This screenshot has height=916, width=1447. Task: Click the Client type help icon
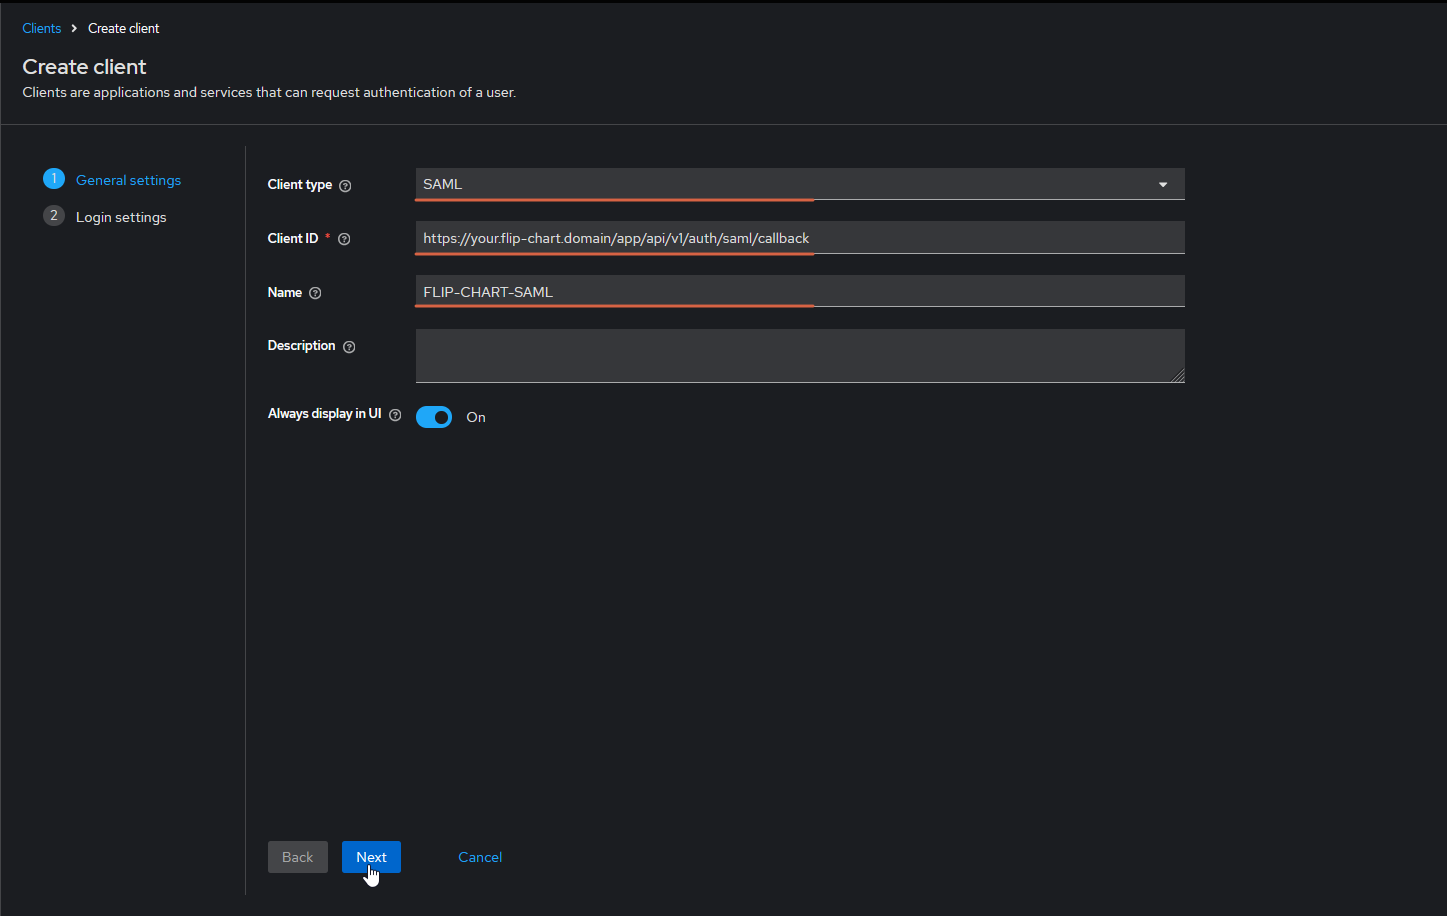click(x=345, y=185)
